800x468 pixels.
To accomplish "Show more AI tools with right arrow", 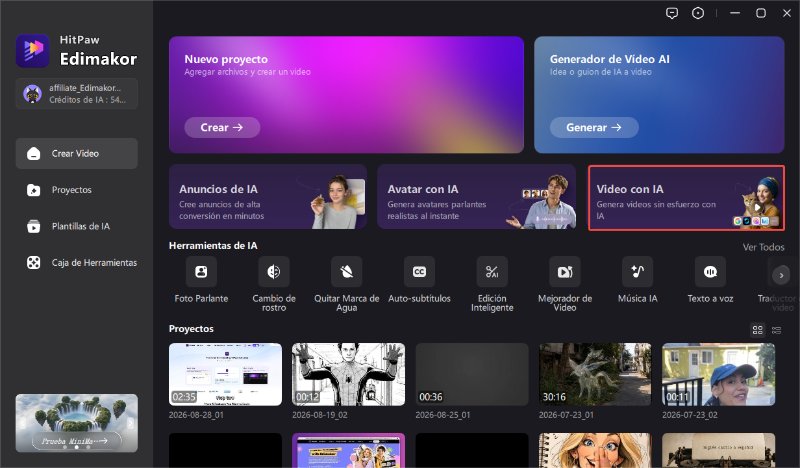I will [x=781, y=276].
